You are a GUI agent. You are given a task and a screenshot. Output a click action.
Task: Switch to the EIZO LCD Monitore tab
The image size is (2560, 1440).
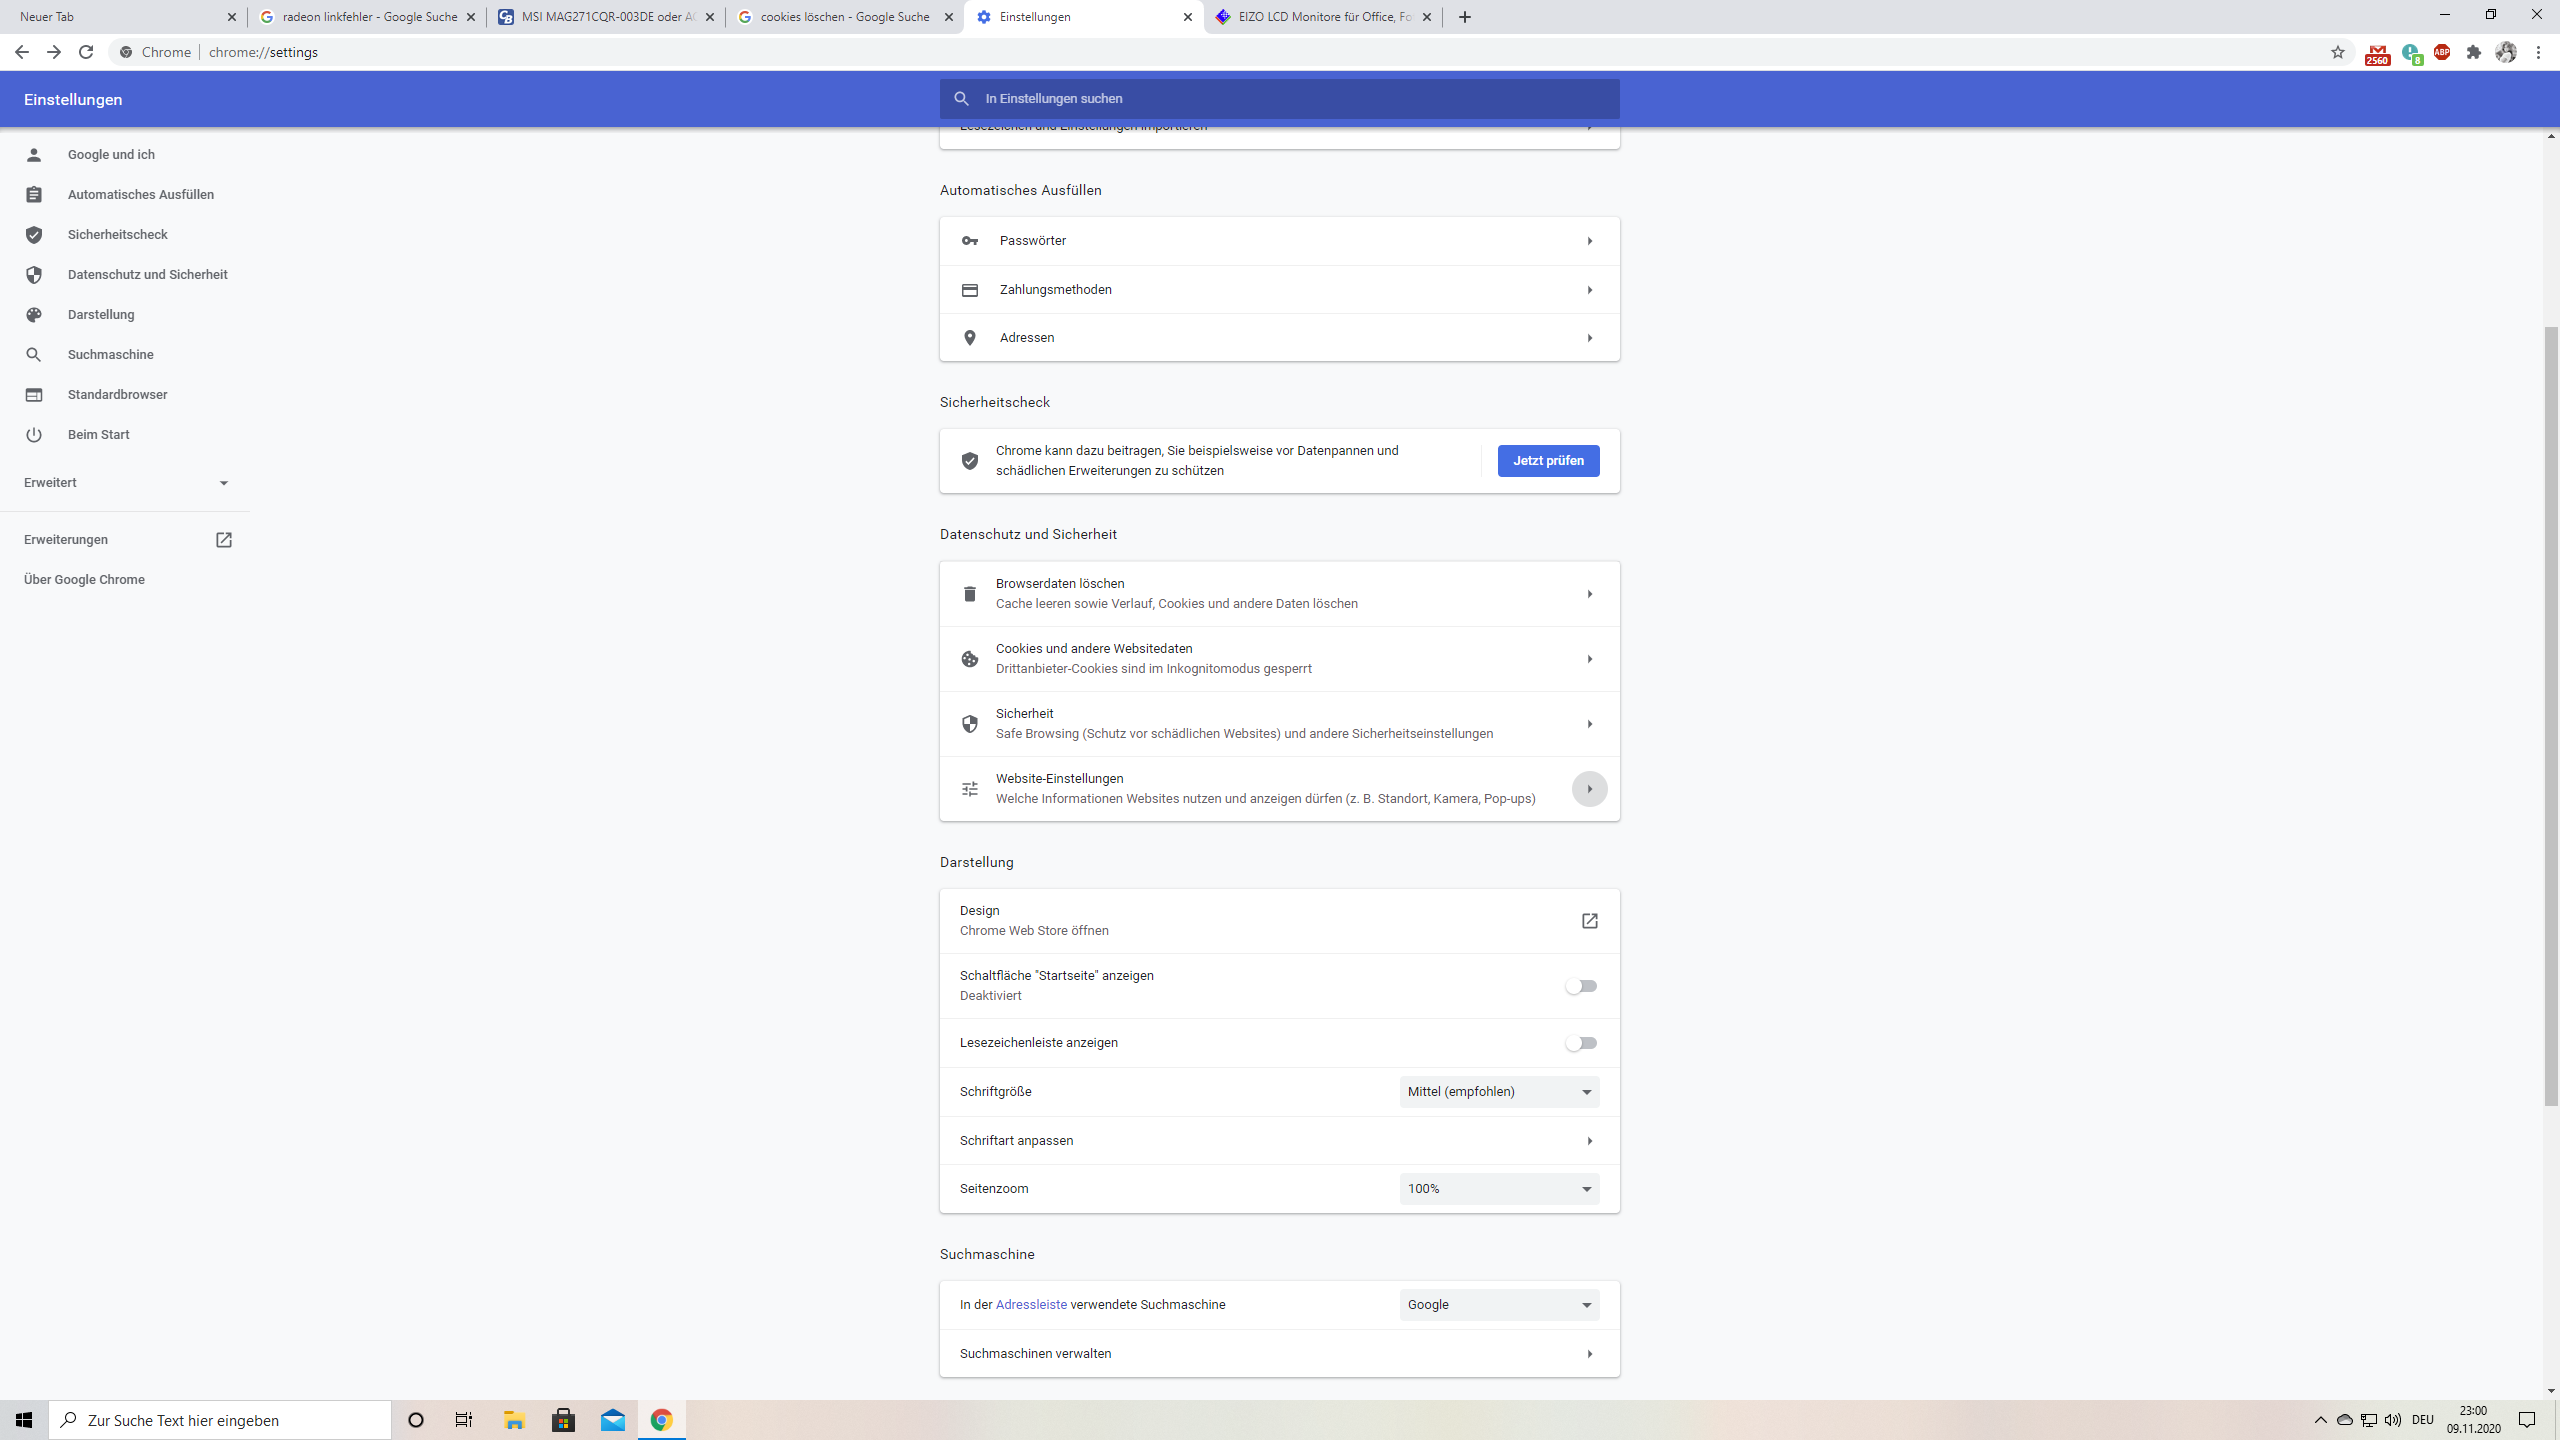[x=1322, y=17]
